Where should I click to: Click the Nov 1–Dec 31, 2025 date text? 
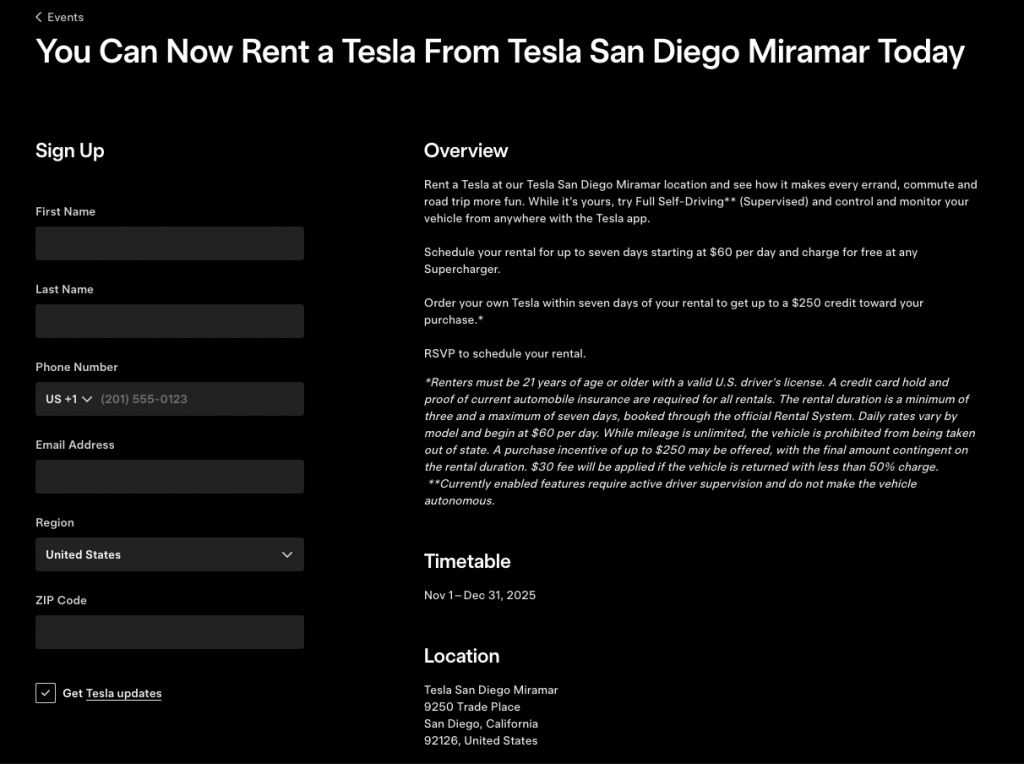480,595
